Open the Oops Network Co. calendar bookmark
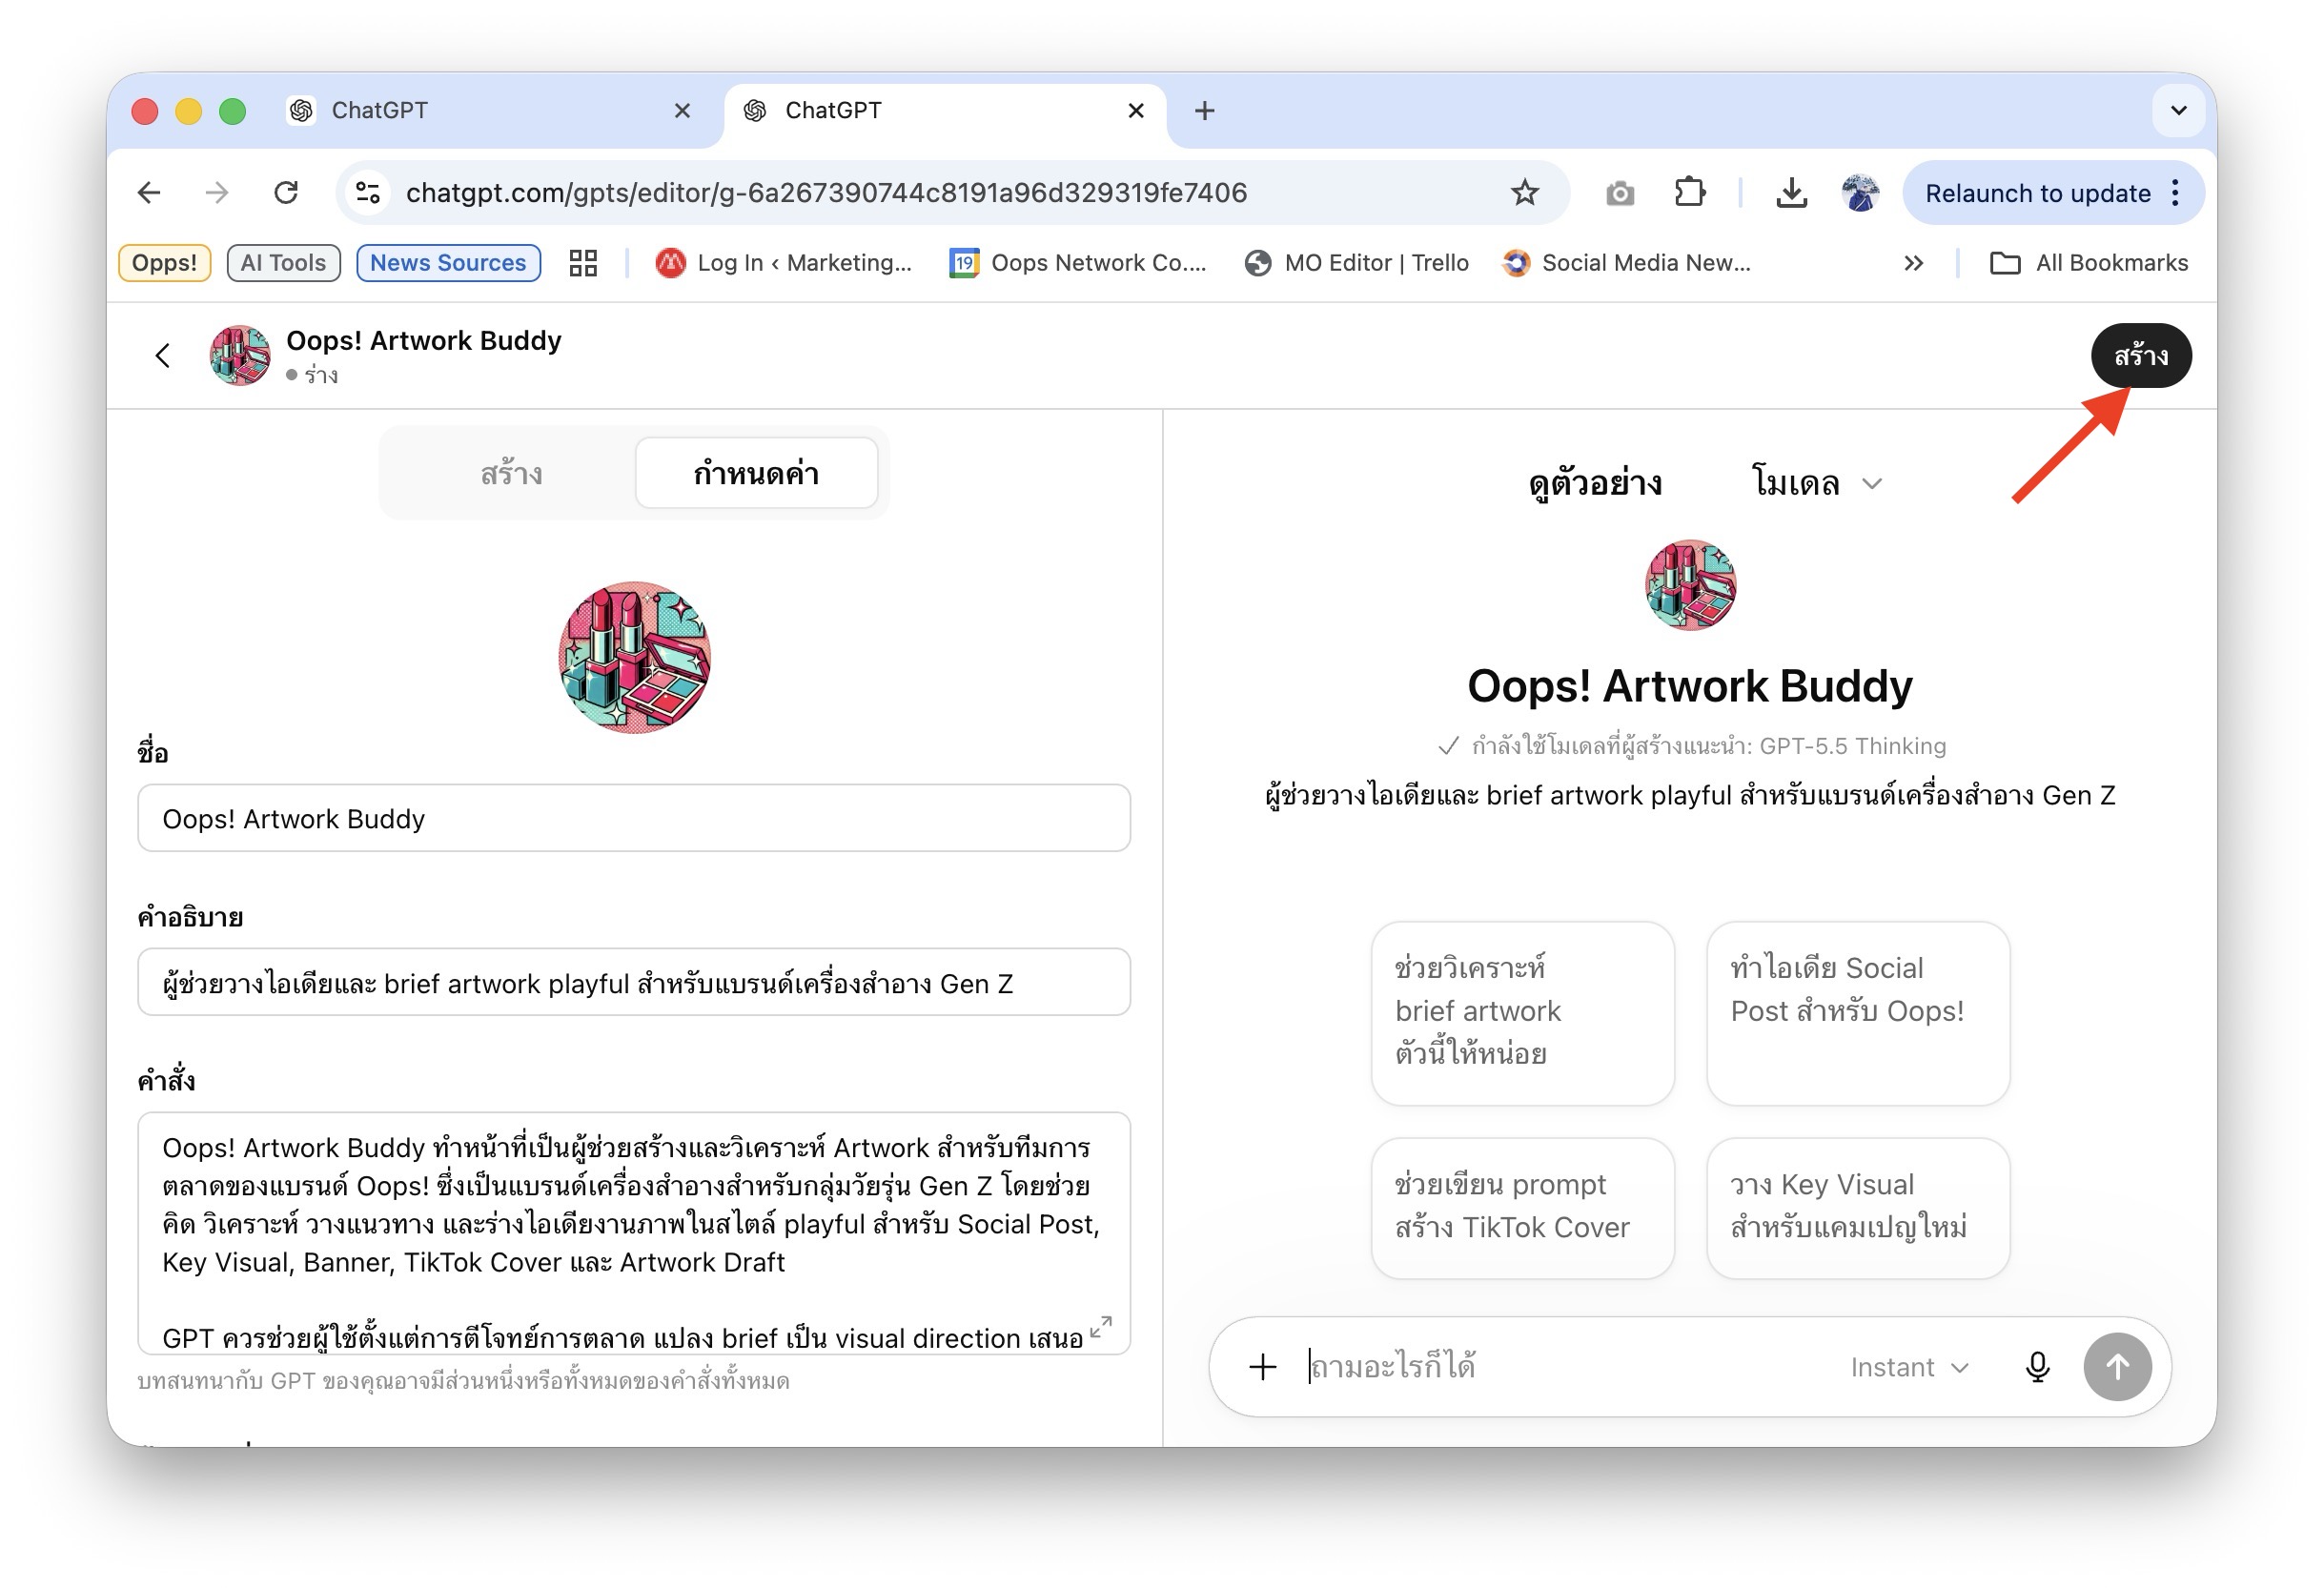The width and height of the screenshot is (2324, 1588). [1078, 263]
